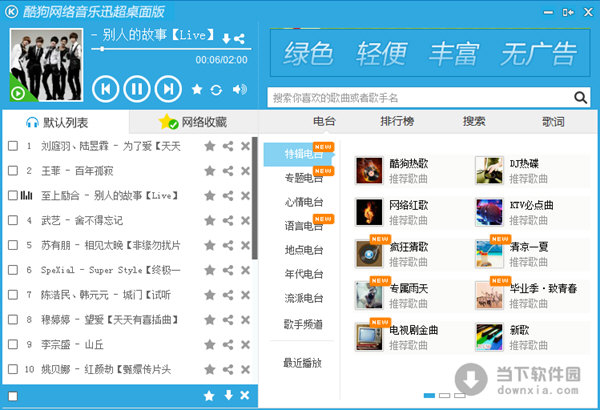Toggle the loop playback mode icon

(216, 90)
